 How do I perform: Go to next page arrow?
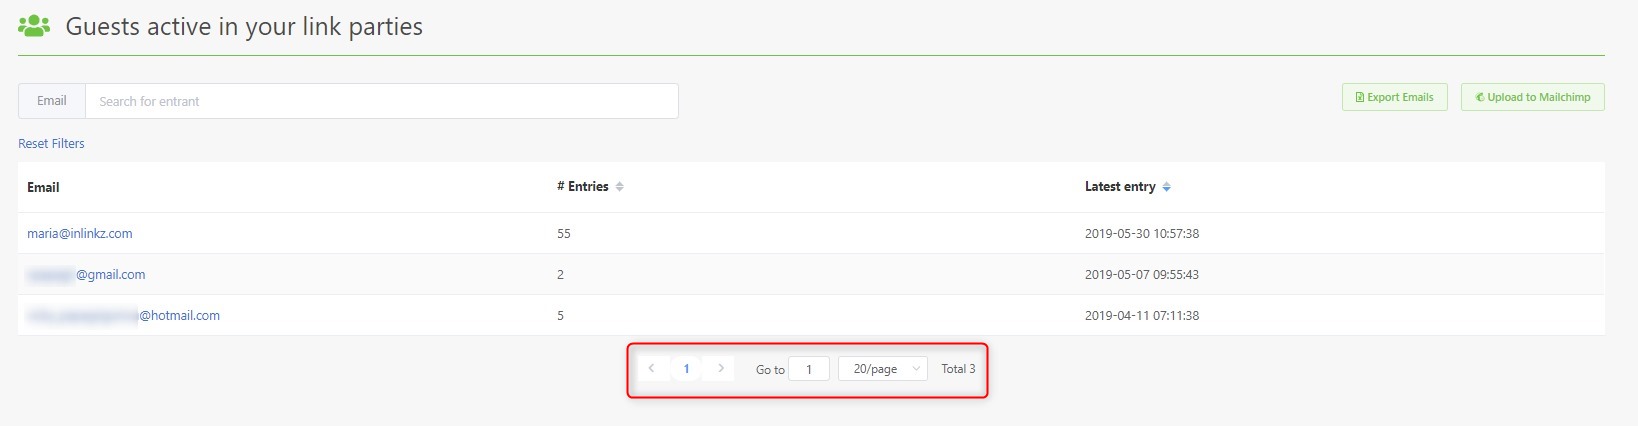click(721, 369)
